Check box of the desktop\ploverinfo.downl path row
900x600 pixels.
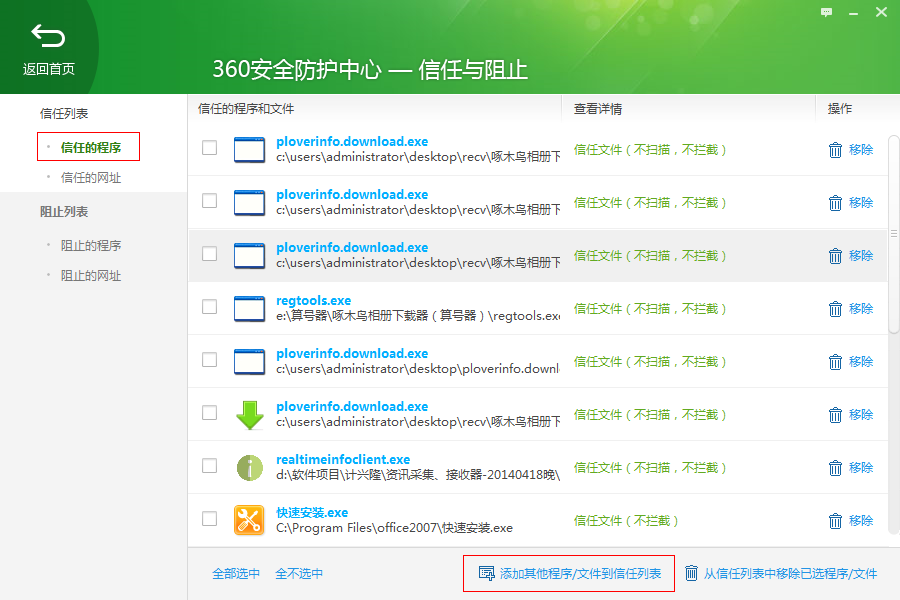pyautogui.click(x=210, y=359)
